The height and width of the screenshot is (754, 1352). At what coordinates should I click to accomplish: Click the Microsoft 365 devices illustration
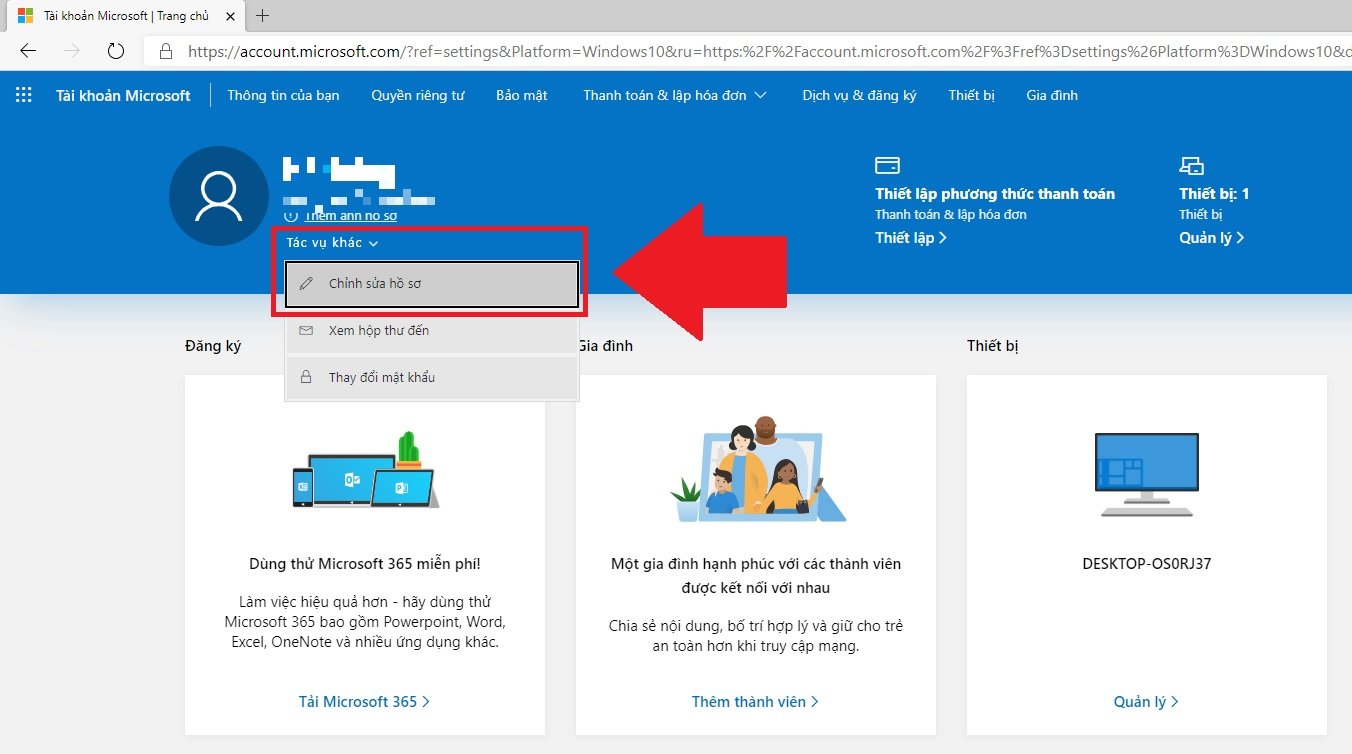(x=365, y=470)
